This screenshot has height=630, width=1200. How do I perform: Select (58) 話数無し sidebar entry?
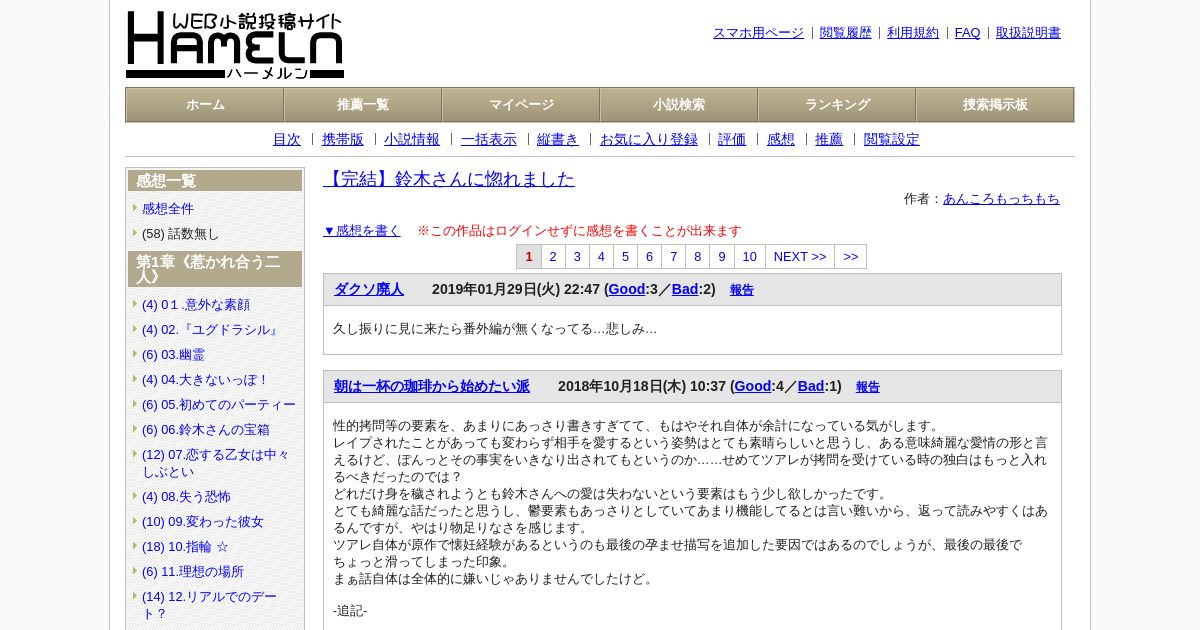(x=180, y=234)
